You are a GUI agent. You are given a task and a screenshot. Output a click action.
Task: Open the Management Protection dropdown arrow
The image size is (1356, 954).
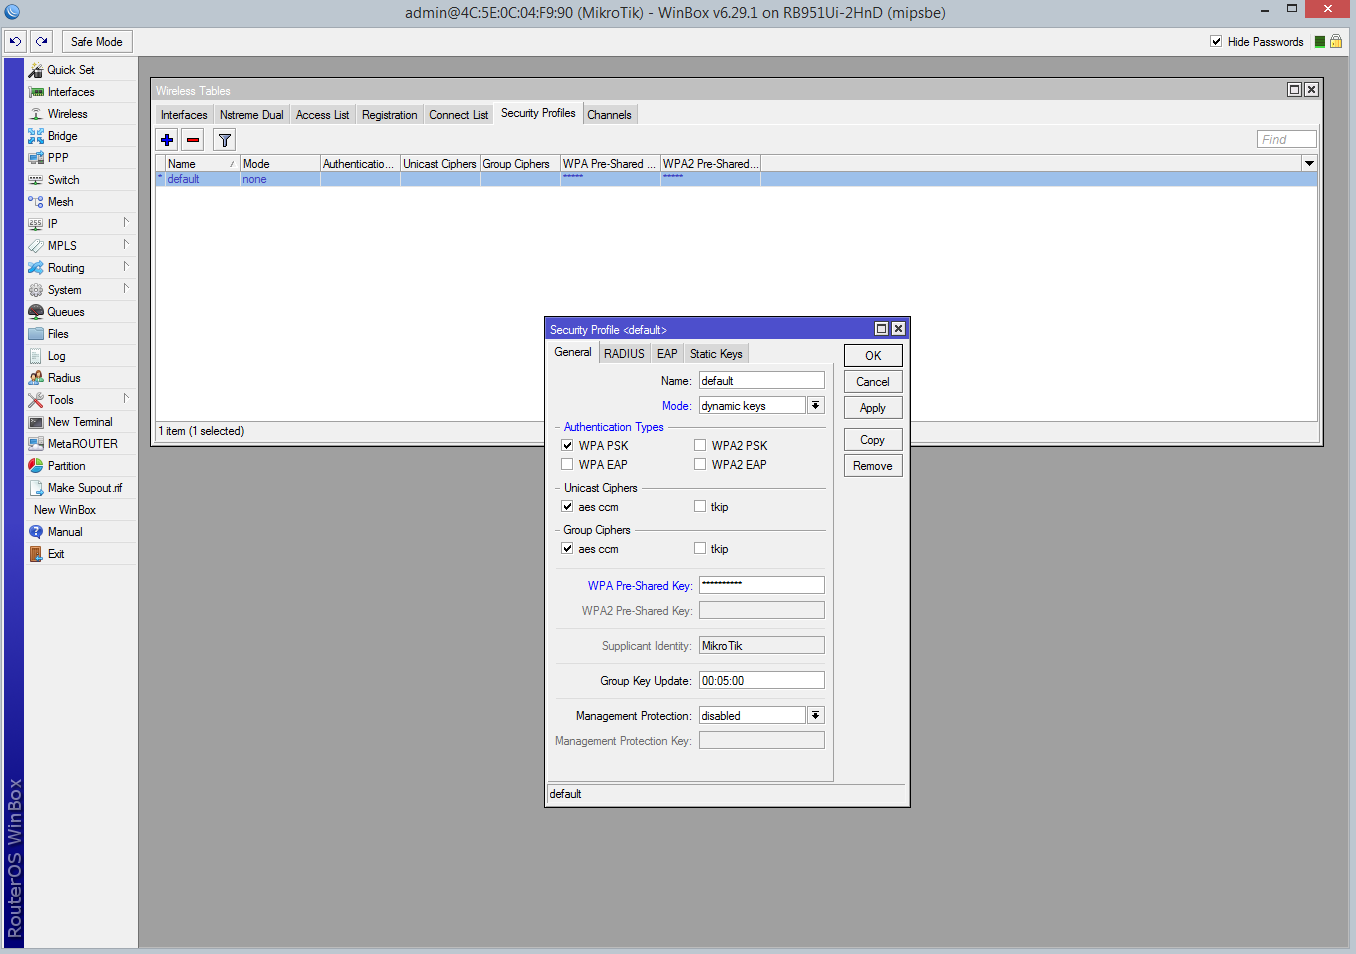point(816,716)
